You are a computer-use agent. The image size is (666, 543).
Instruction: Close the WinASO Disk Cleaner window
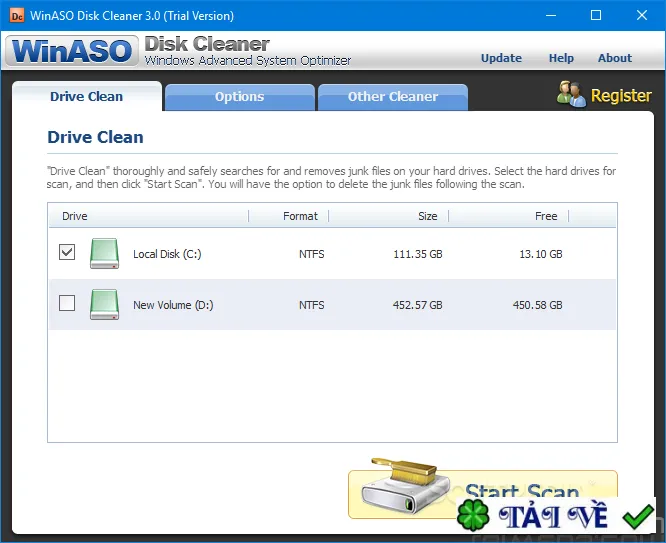pos(642,15)
